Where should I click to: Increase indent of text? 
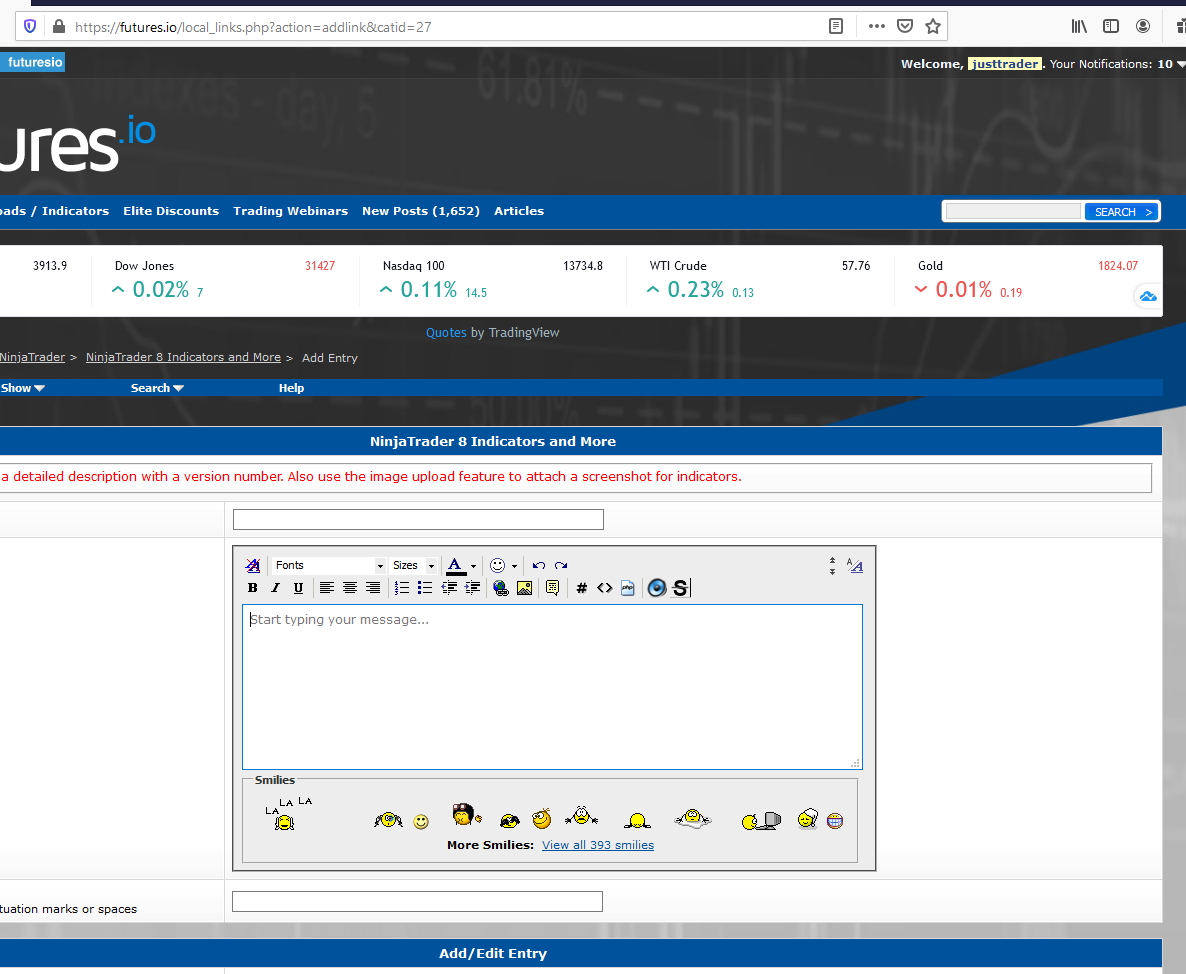[472, 588]
